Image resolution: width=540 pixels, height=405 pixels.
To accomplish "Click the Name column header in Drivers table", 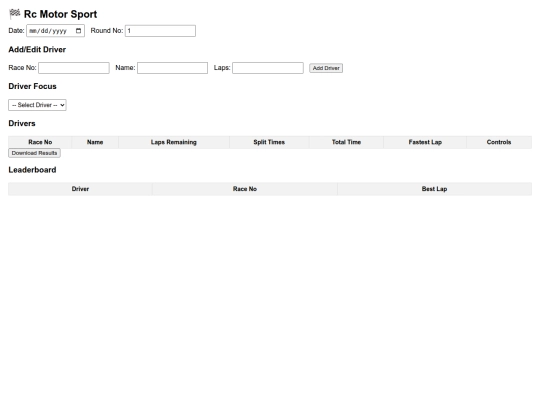I will (x=95, y=142).
